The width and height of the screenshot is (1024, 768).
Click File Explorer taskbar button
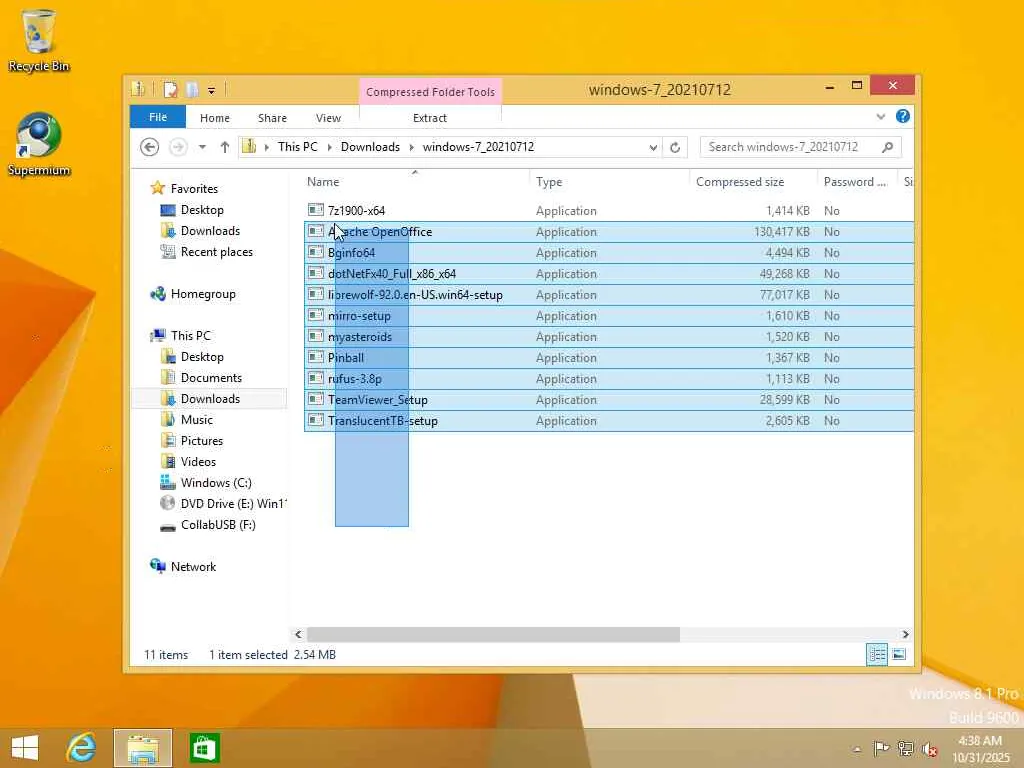tap(143, 748)
